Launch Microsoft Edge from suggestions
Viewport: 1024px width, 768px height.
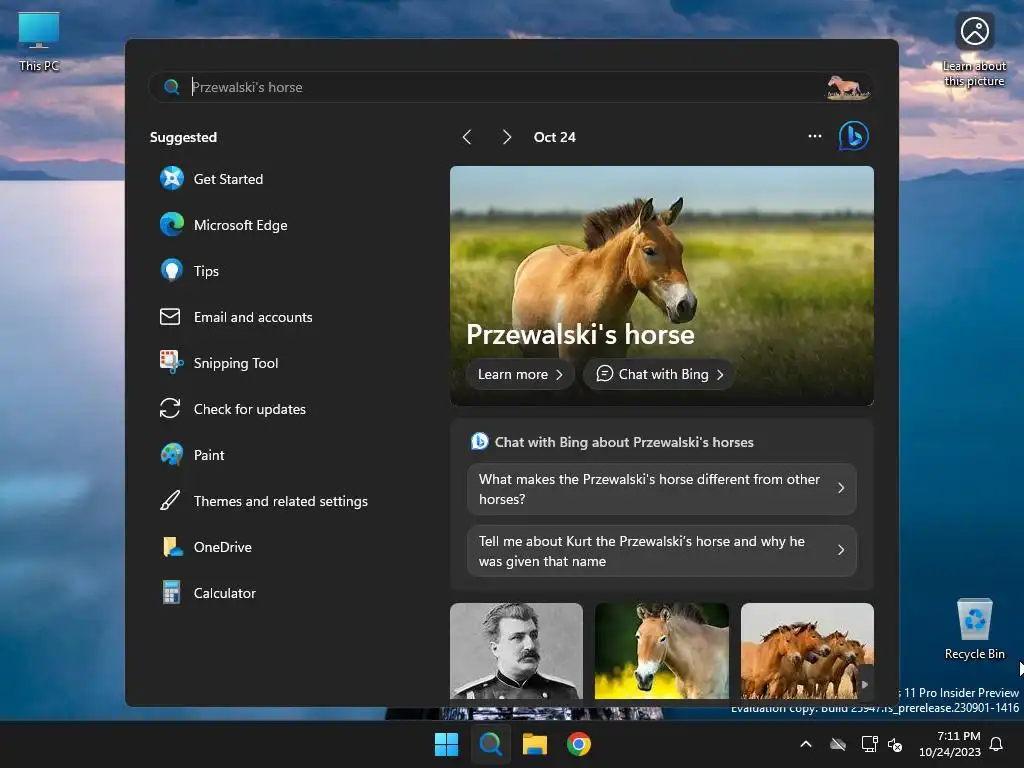(172, 225)
